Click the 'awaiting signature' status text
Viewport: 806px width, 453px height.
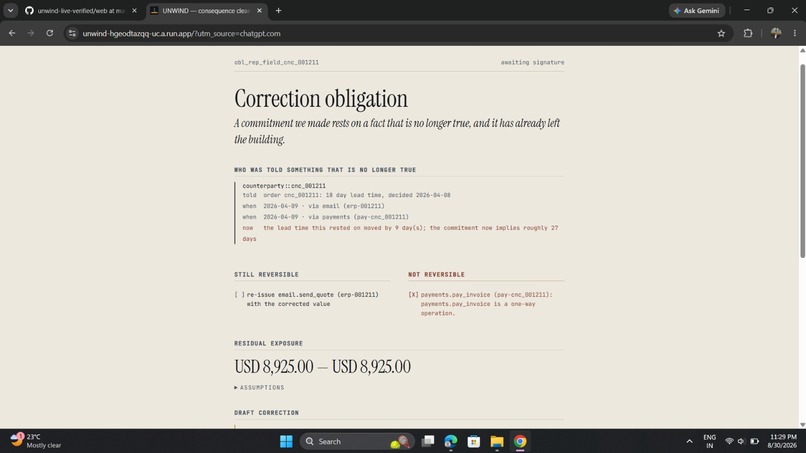tap(533, 62)
